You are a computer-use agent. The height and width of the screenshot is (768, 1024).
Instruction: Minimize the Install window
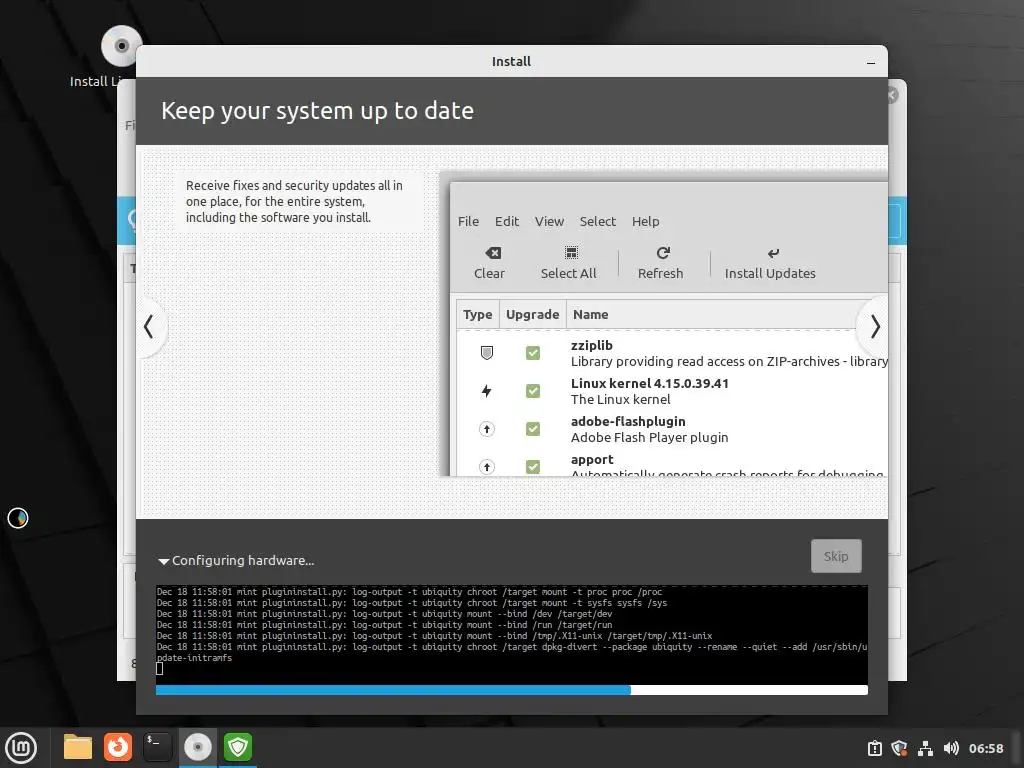(x=871, y=63)
